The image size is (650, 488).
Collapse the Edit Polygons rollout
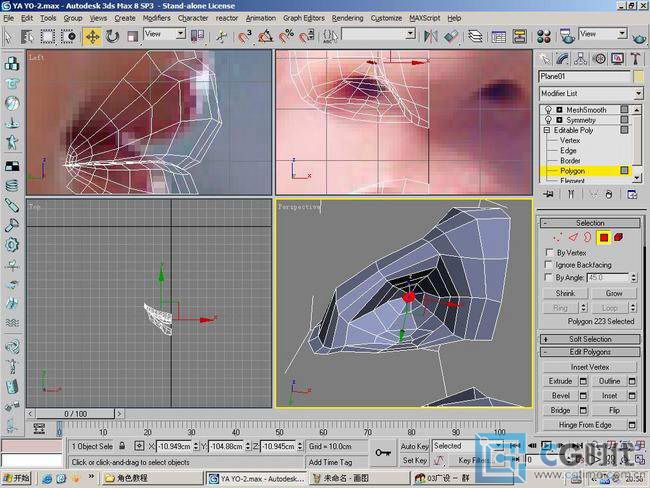[590, 352]
